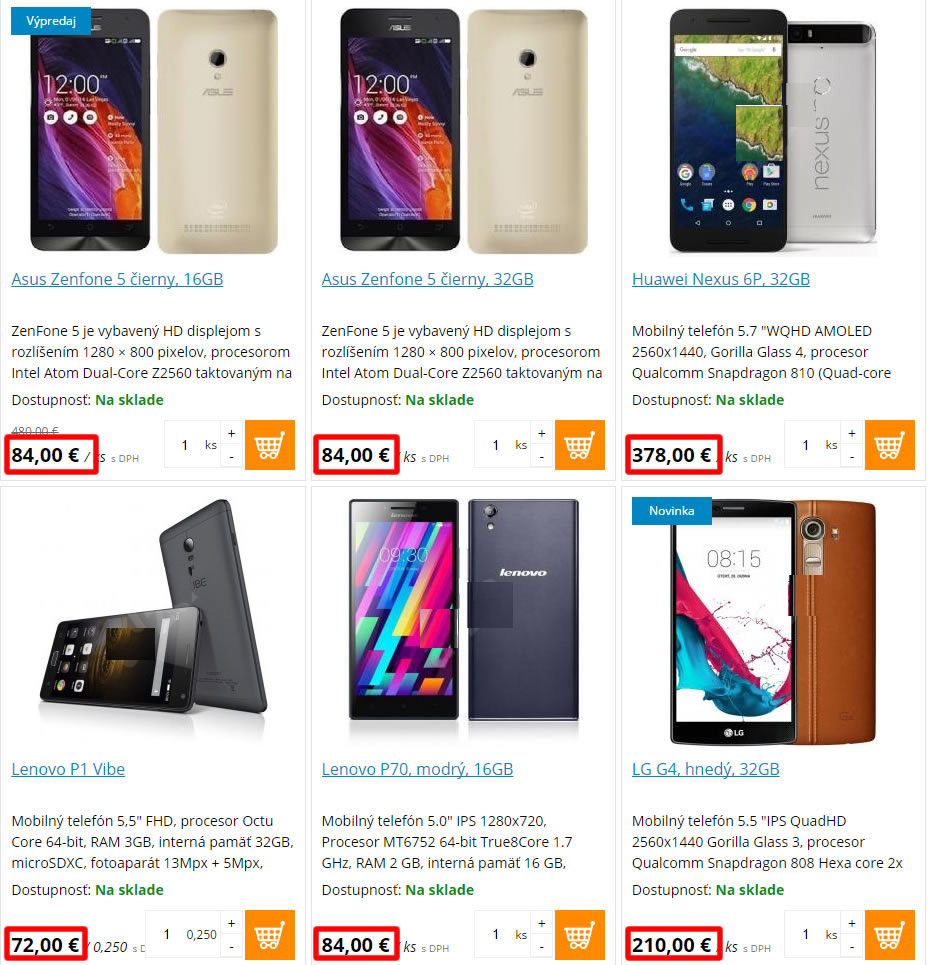
Task: Add Lenovo P70 modrý to cart
Action: coord(580,935)
